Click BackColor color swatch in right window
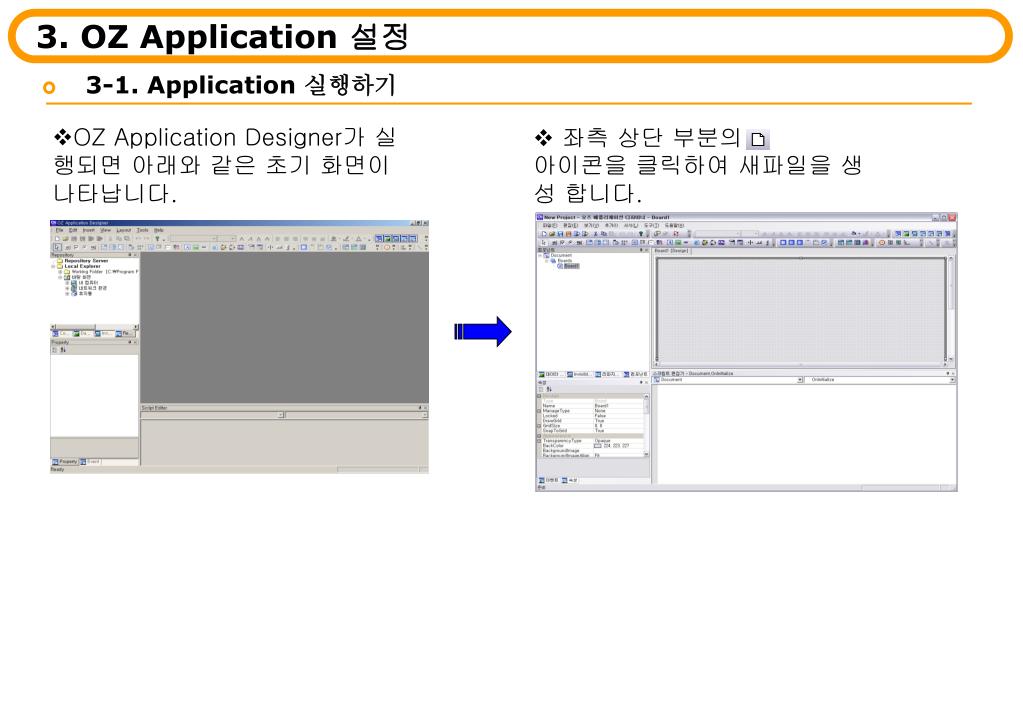The width and height of the screenshot is (1023, 708). (598, 446)
